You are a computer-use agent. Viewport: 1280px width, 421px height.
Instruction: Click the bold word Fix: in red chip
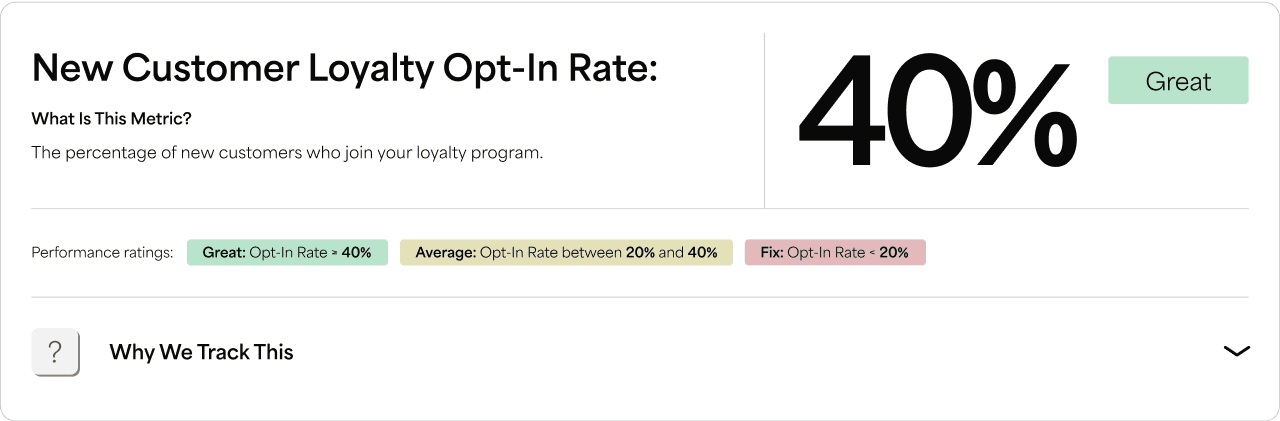coord(771,253)
